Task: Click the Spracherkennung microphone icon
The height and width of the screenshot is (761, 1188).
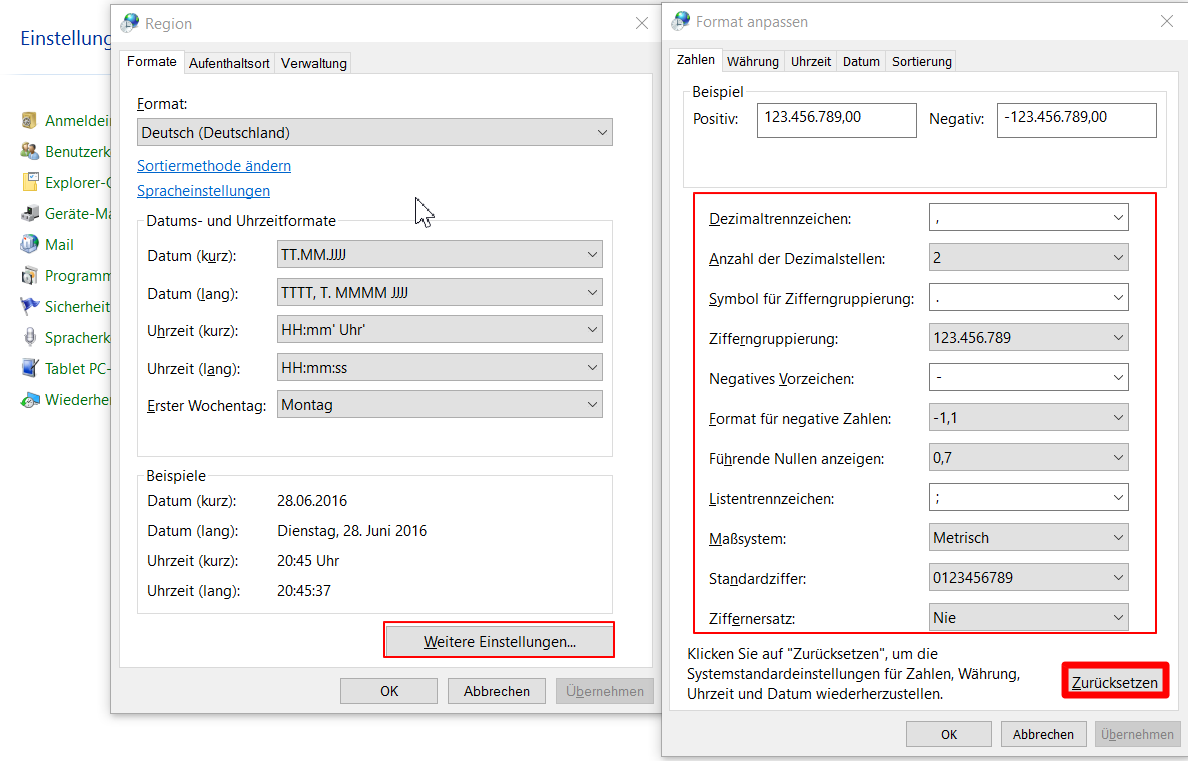Action: pos(30,337)
